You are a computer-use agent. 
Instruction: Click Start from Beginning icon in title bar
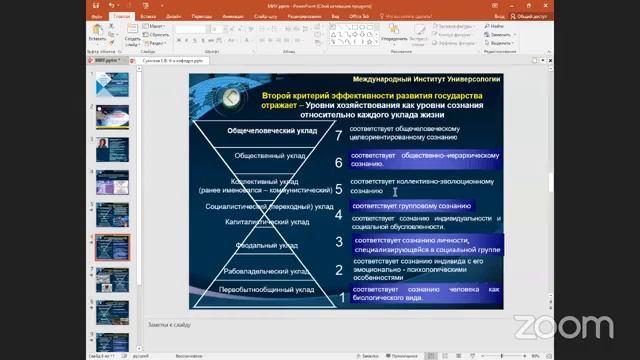point(146,6)
